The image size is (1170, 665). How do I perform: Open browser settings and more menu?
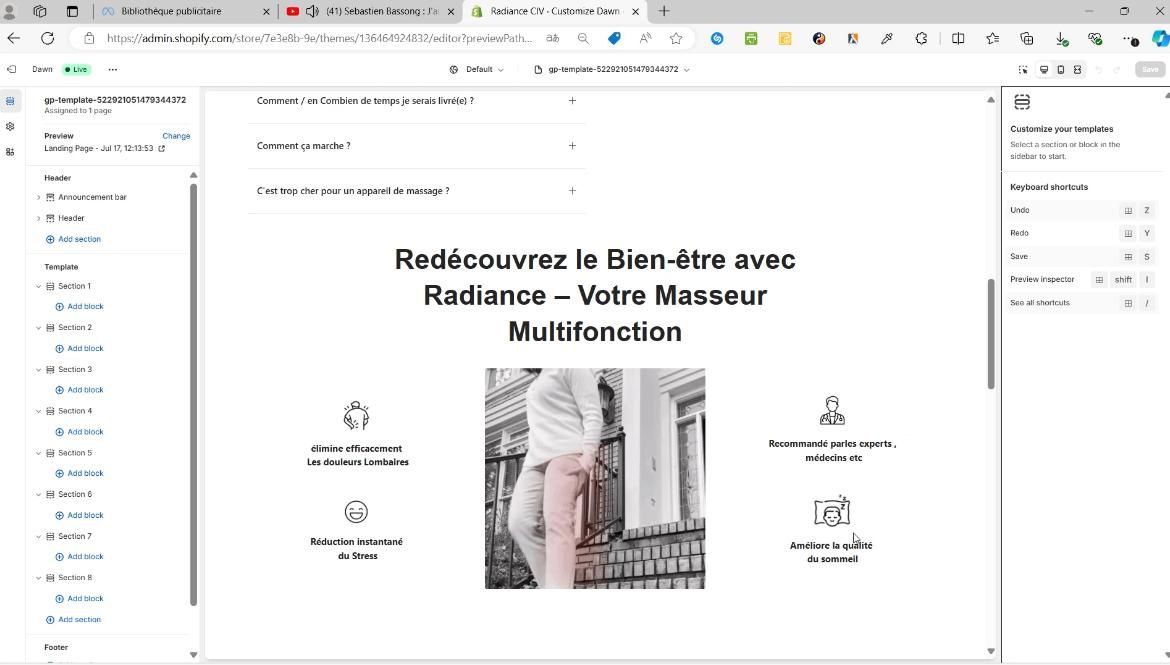(1130, 39)
